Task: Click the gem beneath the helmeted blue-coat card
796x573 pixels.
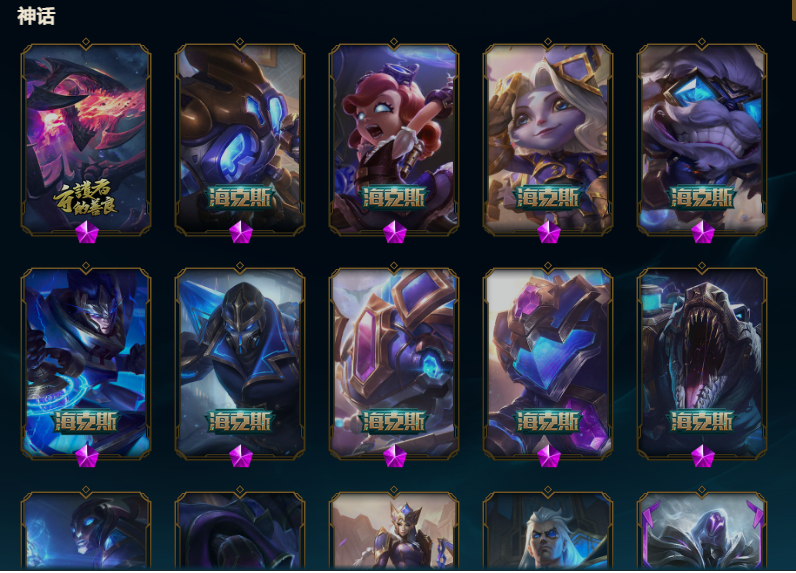Action: click(x=241, y=456)
